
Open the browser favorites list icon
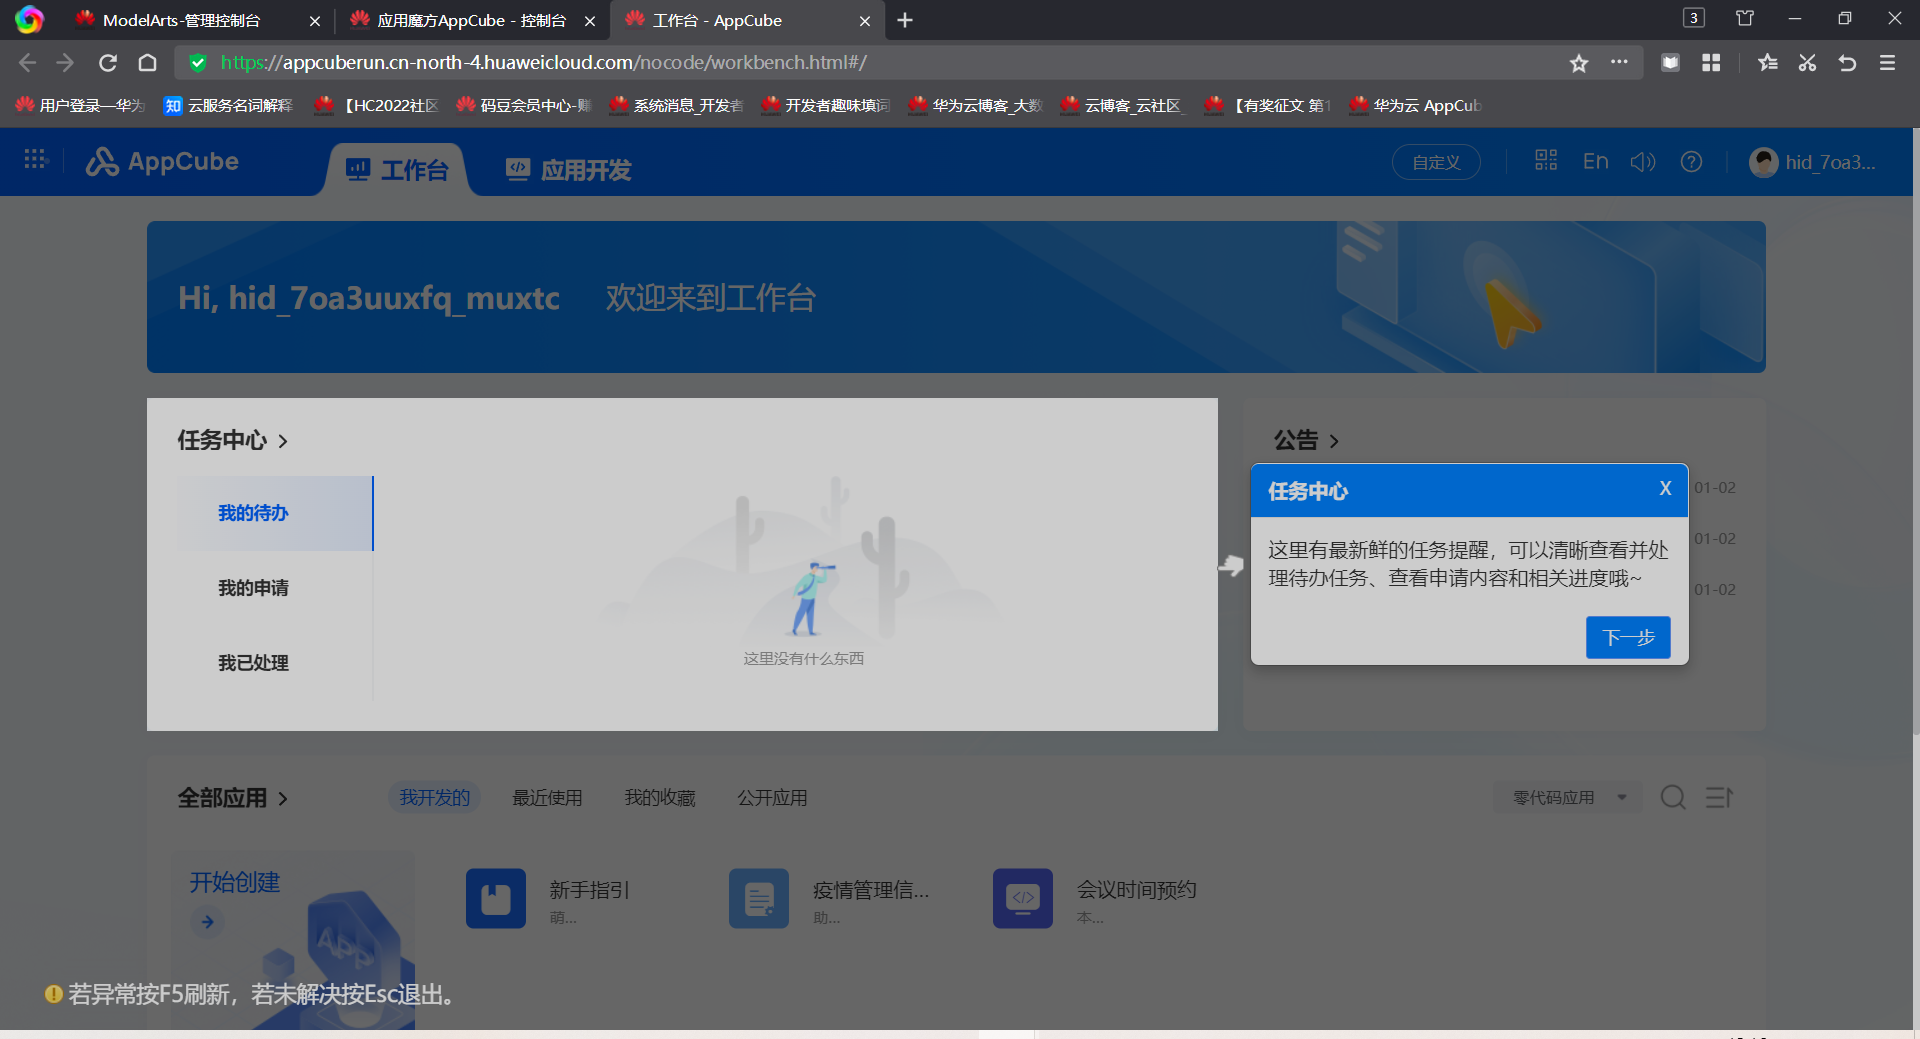(x=1767, y=63)
